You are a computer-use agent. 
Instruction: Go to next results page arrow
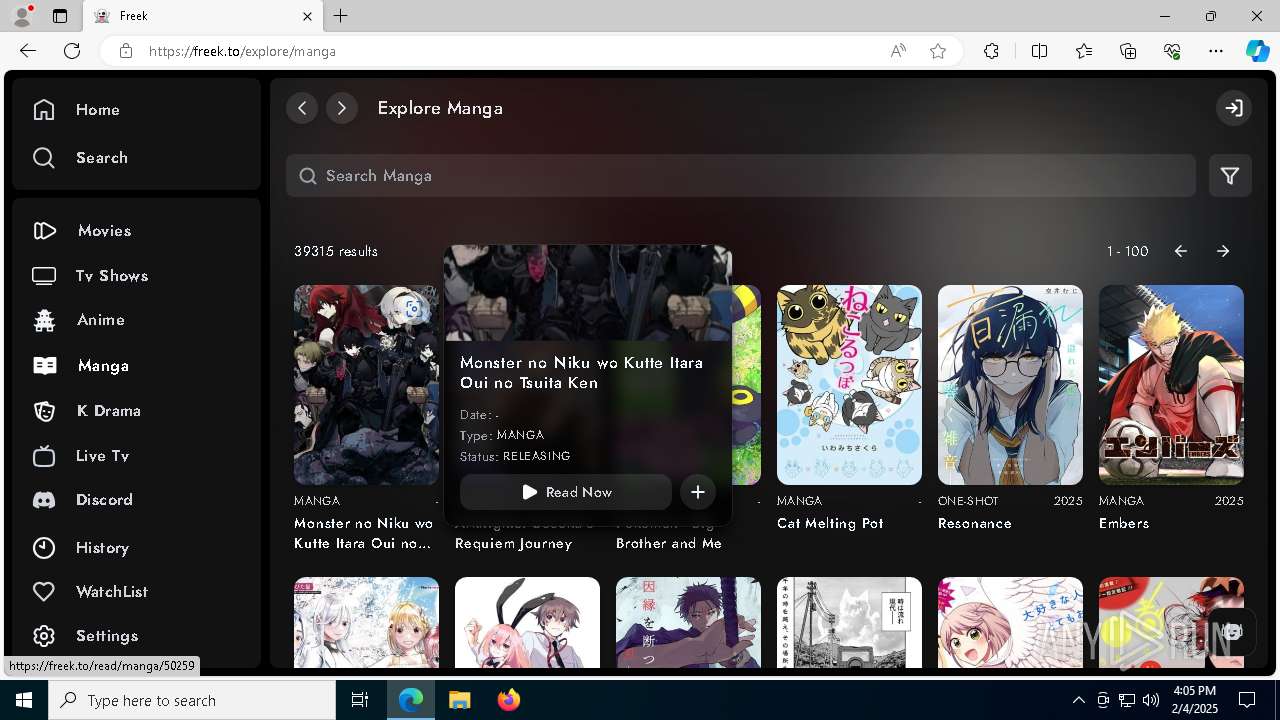[1223, 252]
